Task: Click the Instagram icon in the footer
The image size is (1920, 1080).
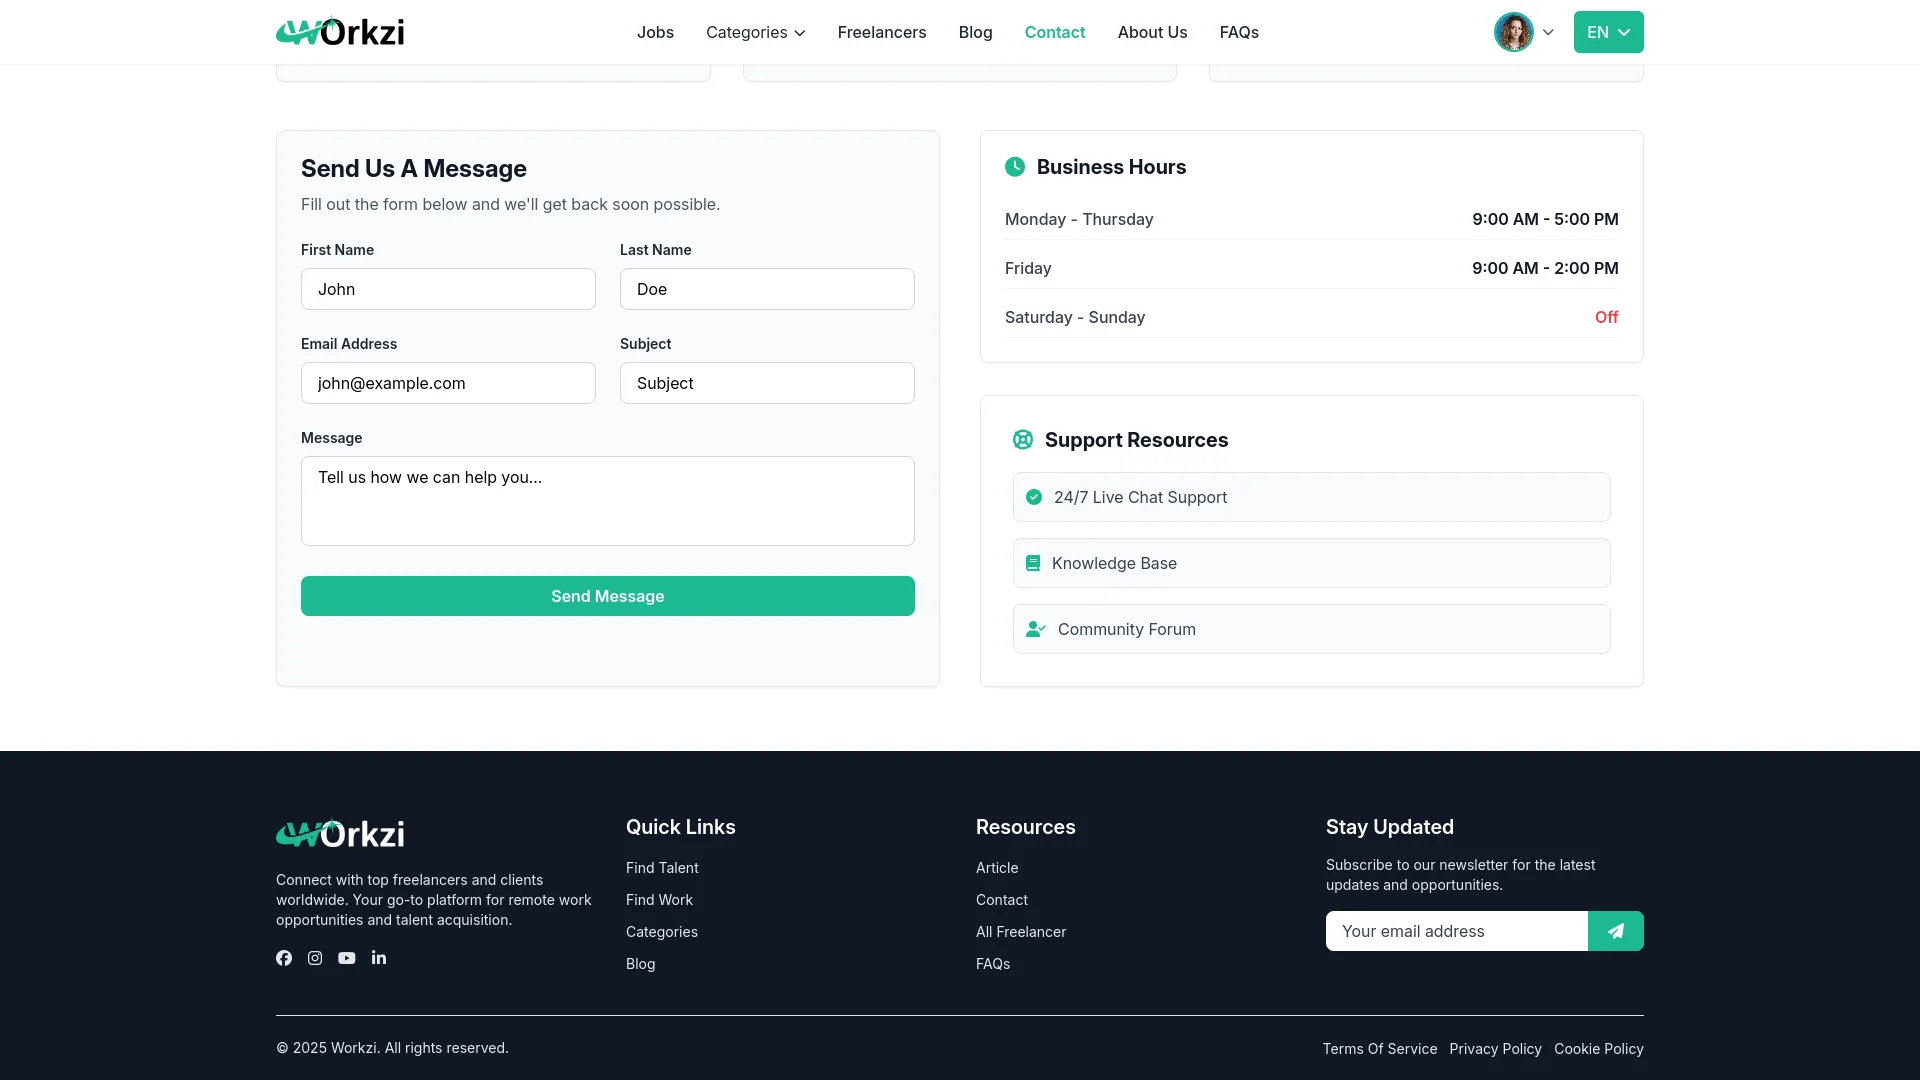Action: (315, 957)
